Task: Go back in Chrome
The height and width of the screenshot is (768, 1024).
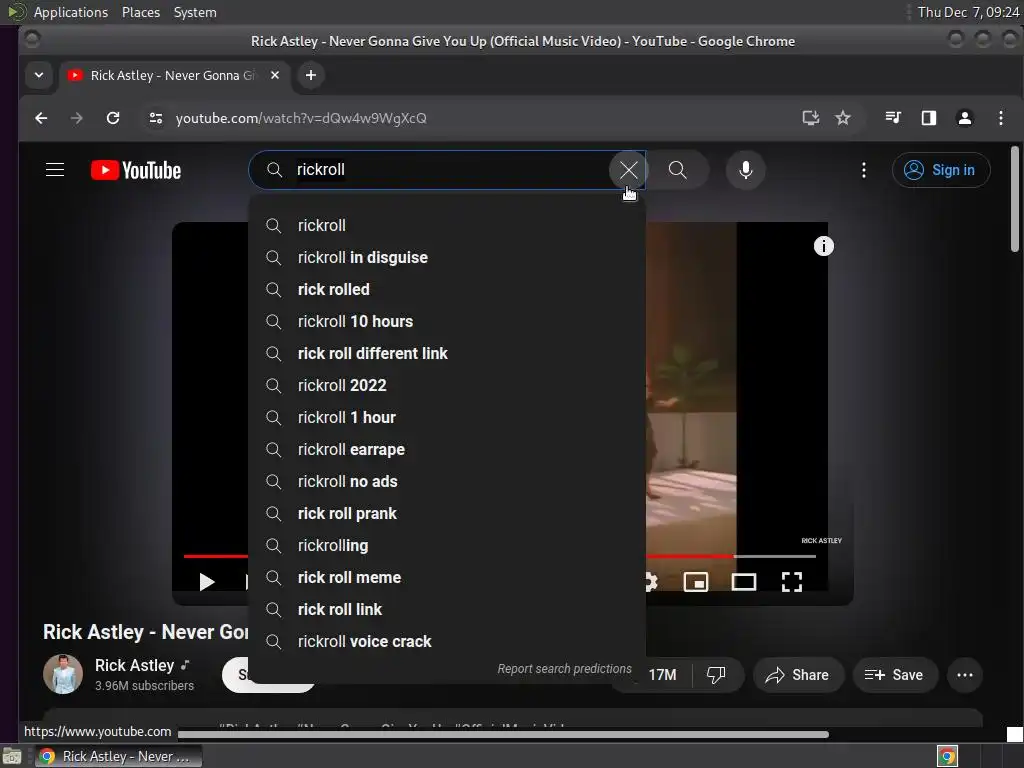Action: (x=41, y=118)
